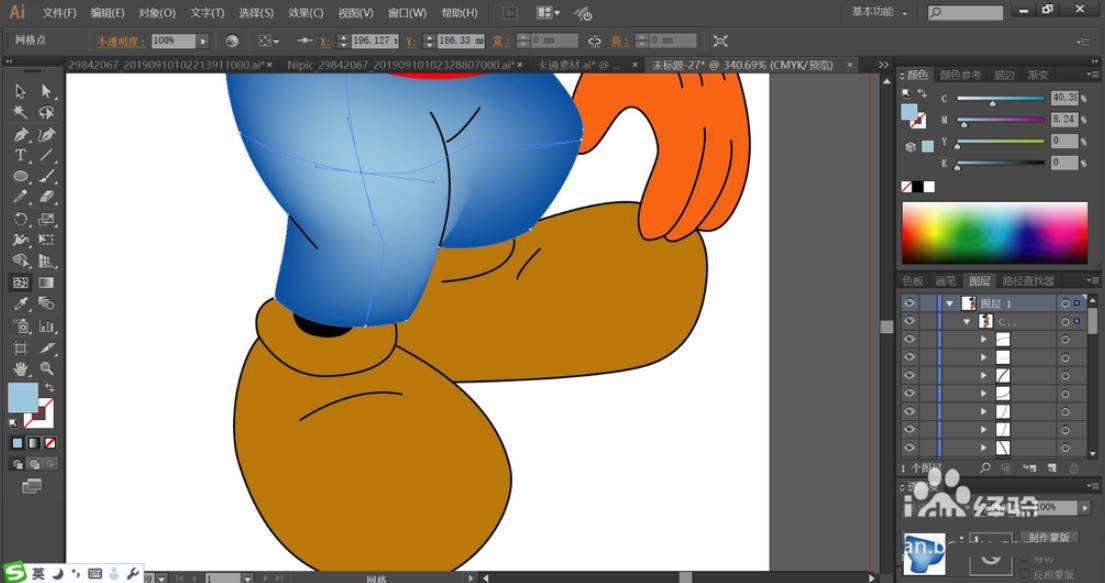Screen dimensions: 1105x583
Task: Choose the Eraser tool
Action: pos(47,198)
